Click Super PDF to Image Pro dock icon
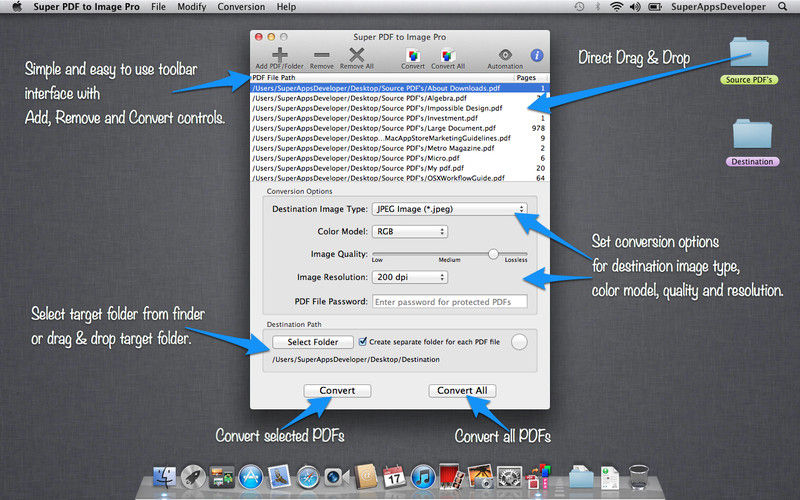800x500 pixels. point(538,478)
